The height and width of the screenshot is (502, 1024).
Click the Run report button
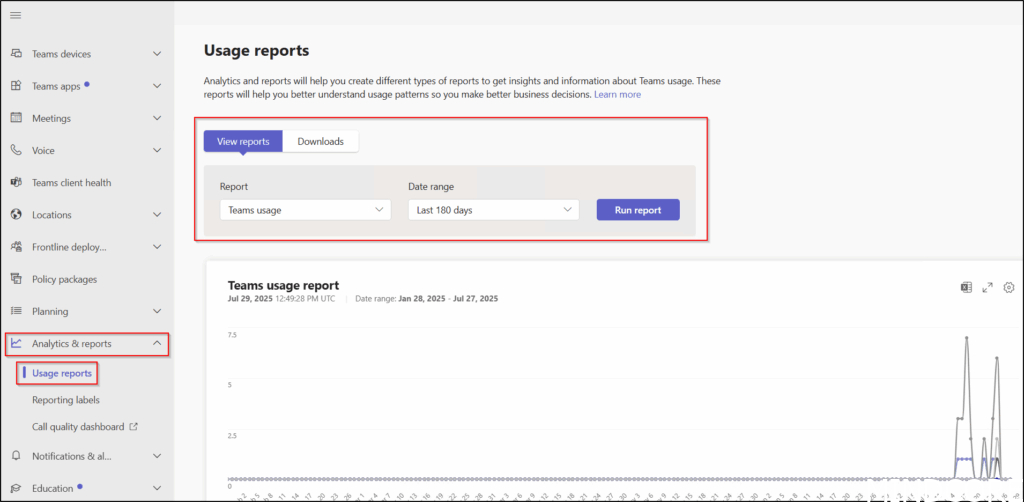point(638,210)
